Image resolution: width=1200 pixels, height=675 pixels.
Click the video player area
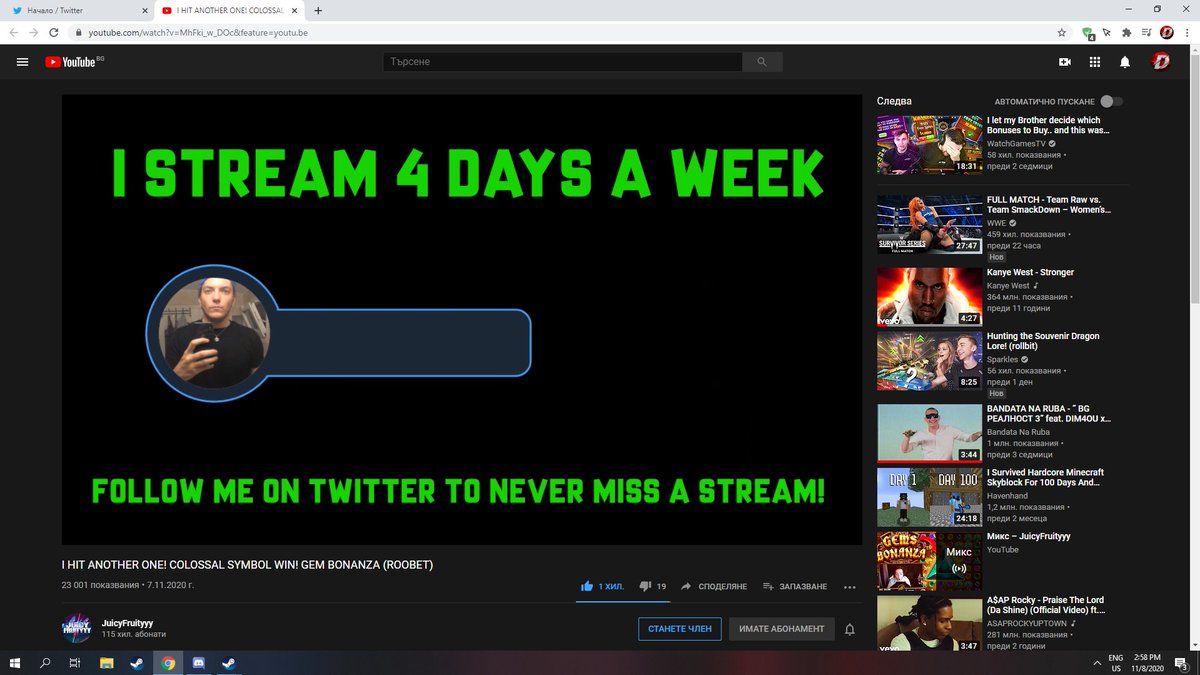tap(462, 320)
